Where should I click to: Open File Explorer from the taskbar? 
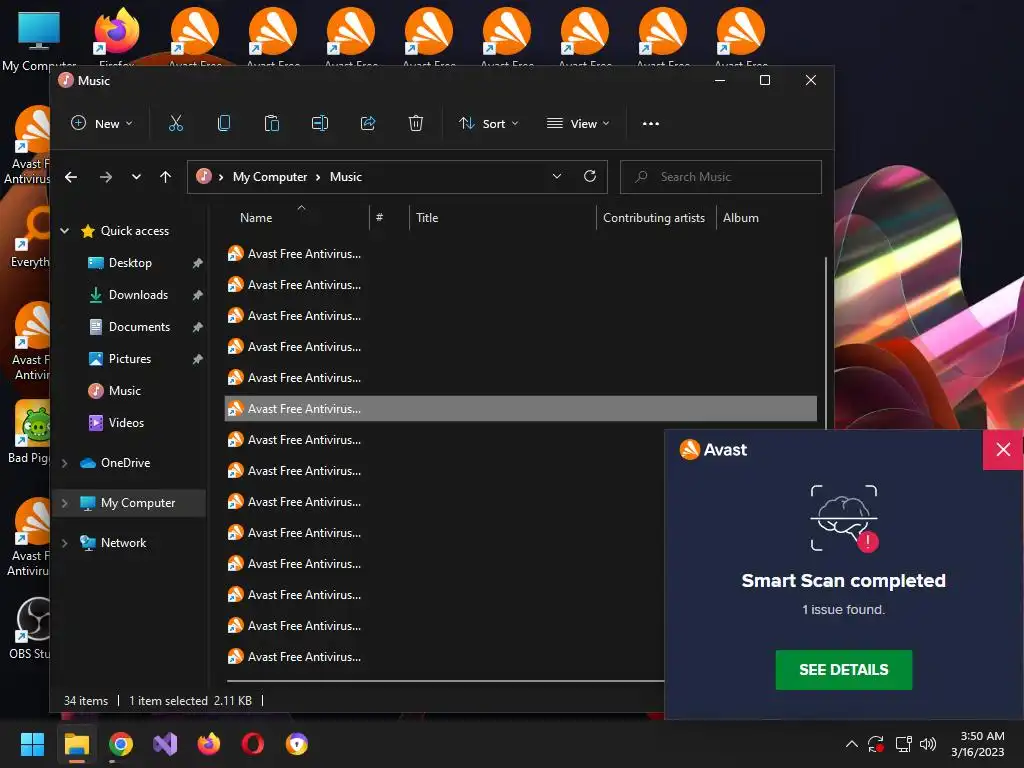click(76, 744)
